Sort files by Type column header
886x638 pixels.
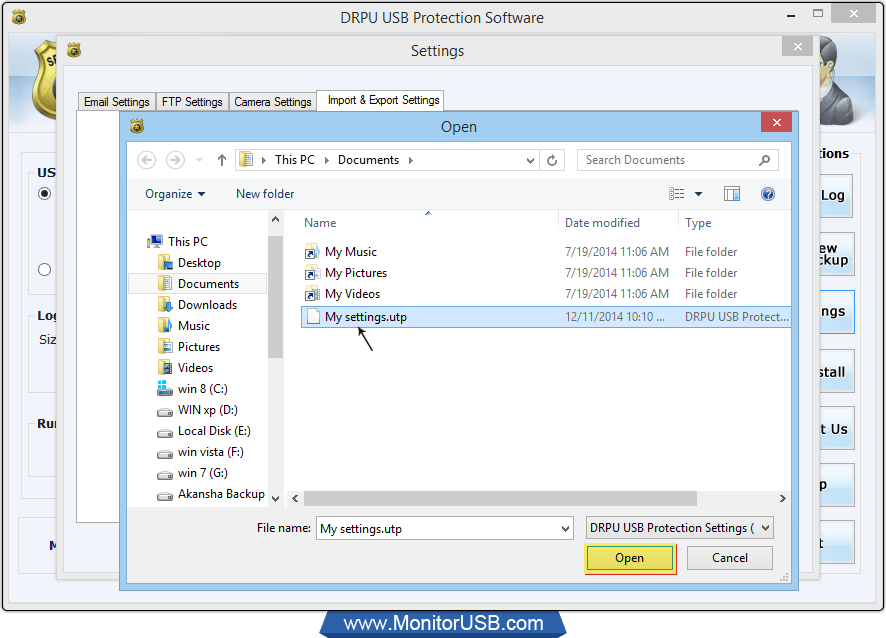click(698, 223)
